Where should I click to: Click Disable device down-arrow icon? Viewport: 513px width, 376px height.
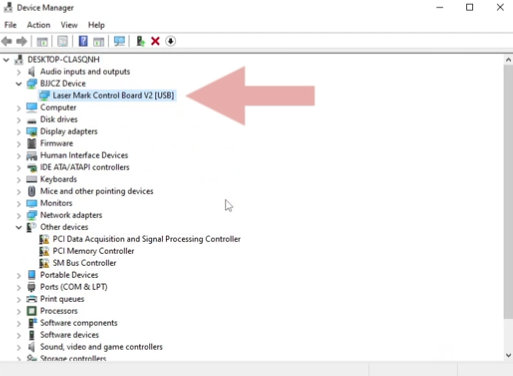[170, 41]
